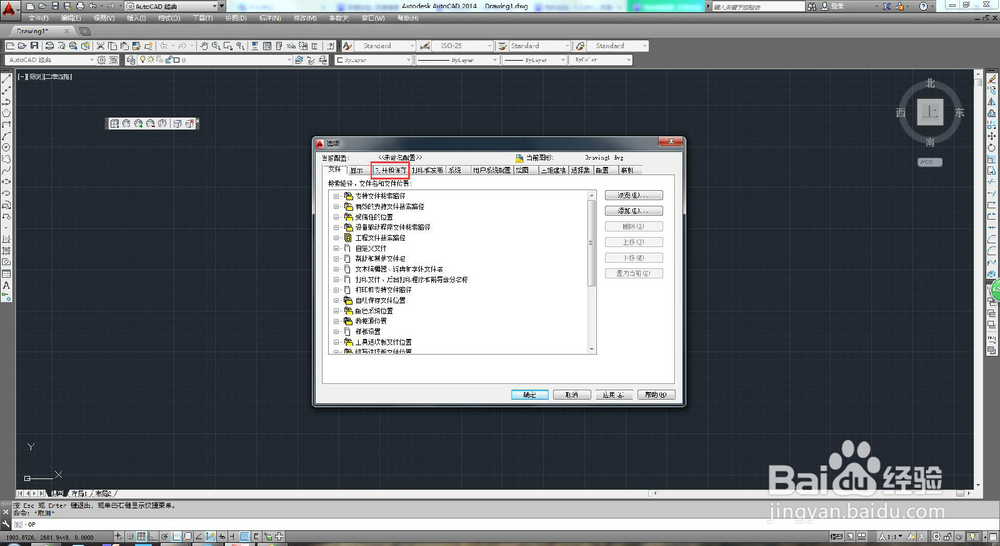1000x546 pixels.
Task: Click 帮助(H) button in Options dialog
Action: click(656, 395)
